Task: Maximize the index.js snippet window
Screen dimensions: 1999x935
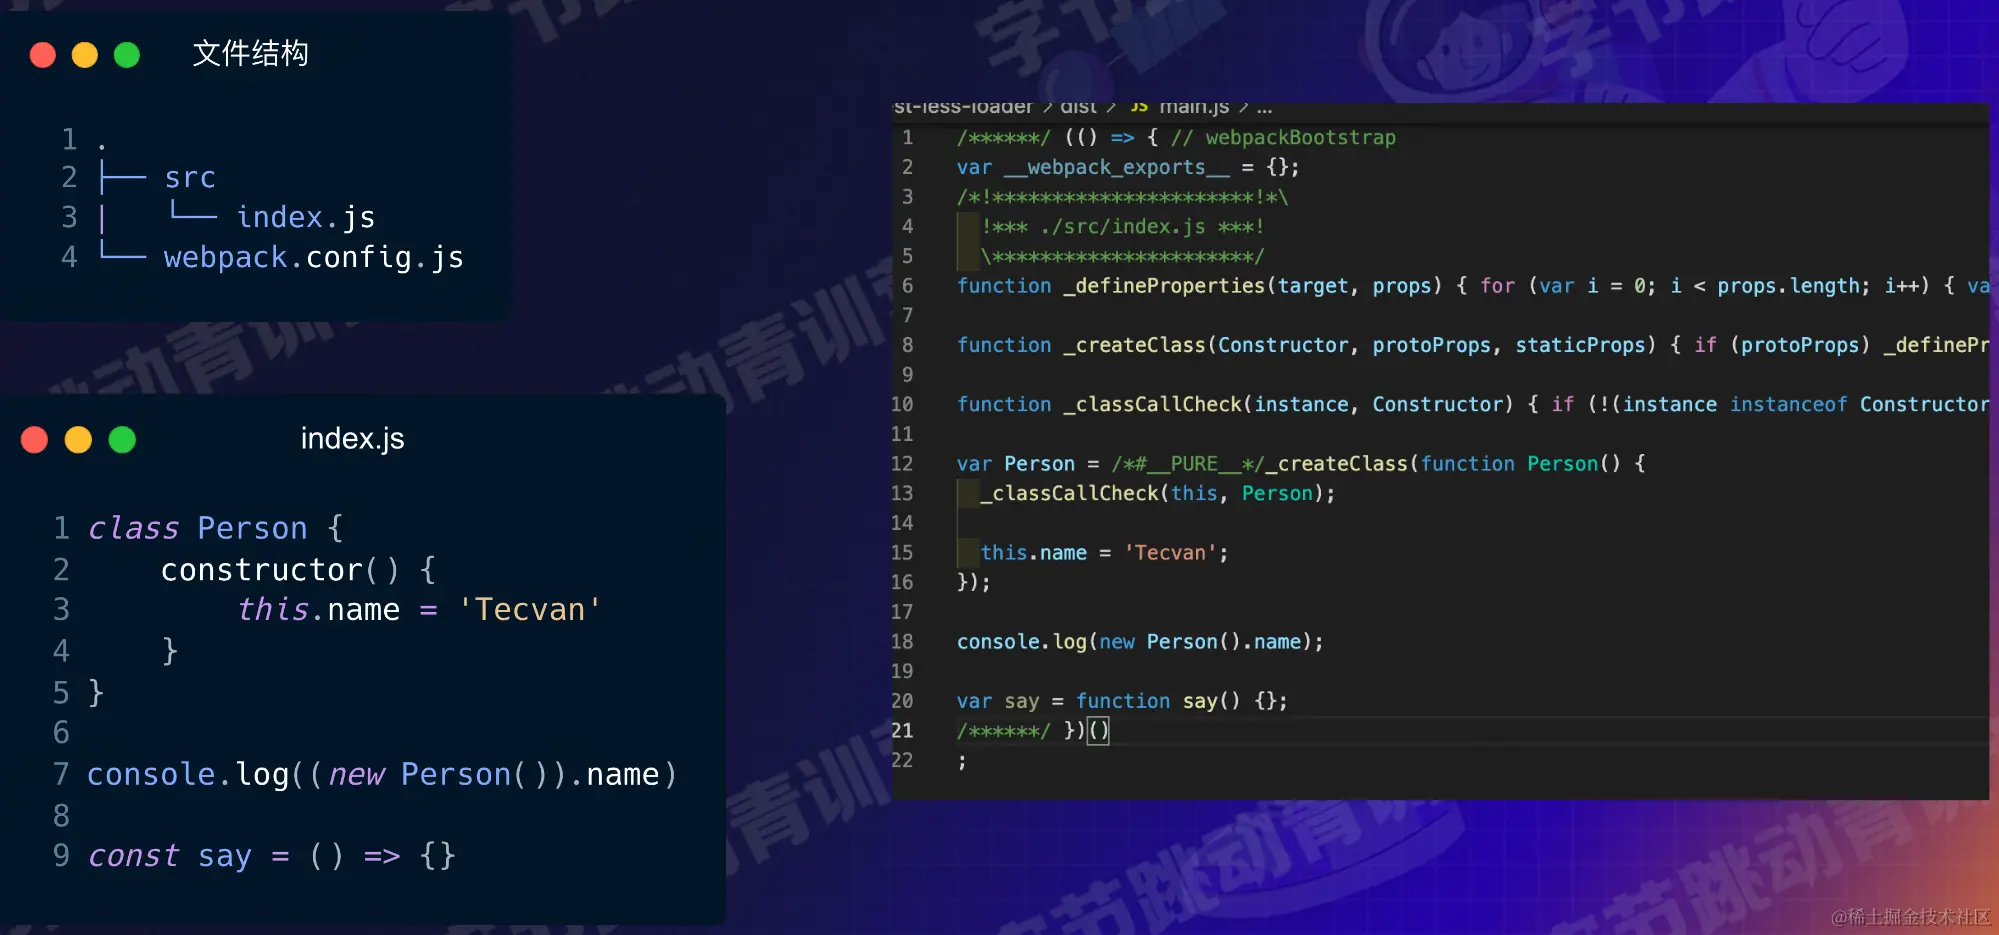Action: 122,440
